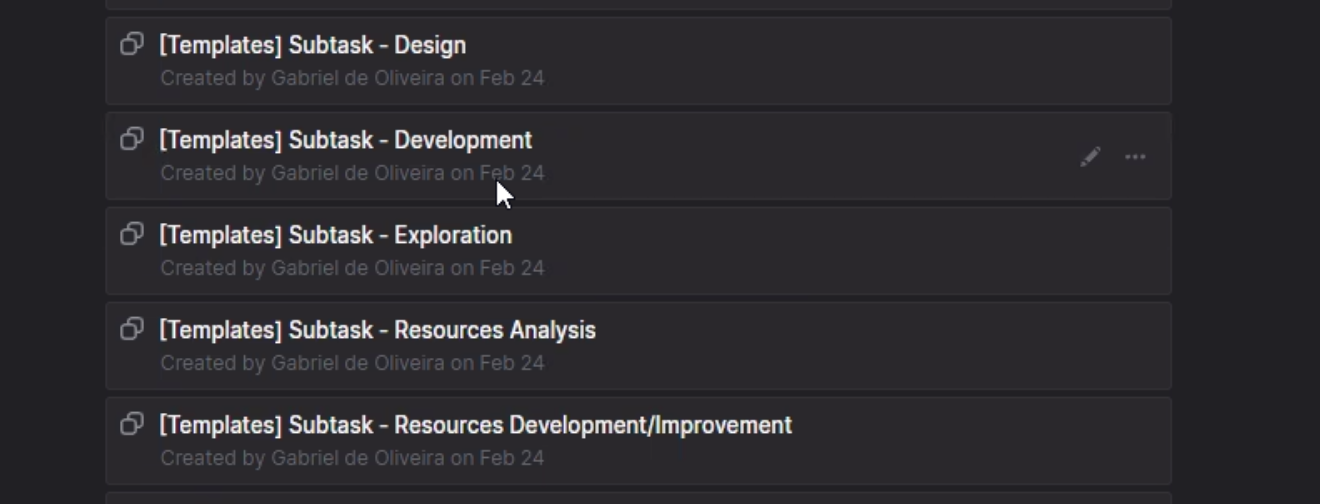Screen dimensions: 1320x504
Task: Open more options for Subtask - Development
Action: 1135,157
